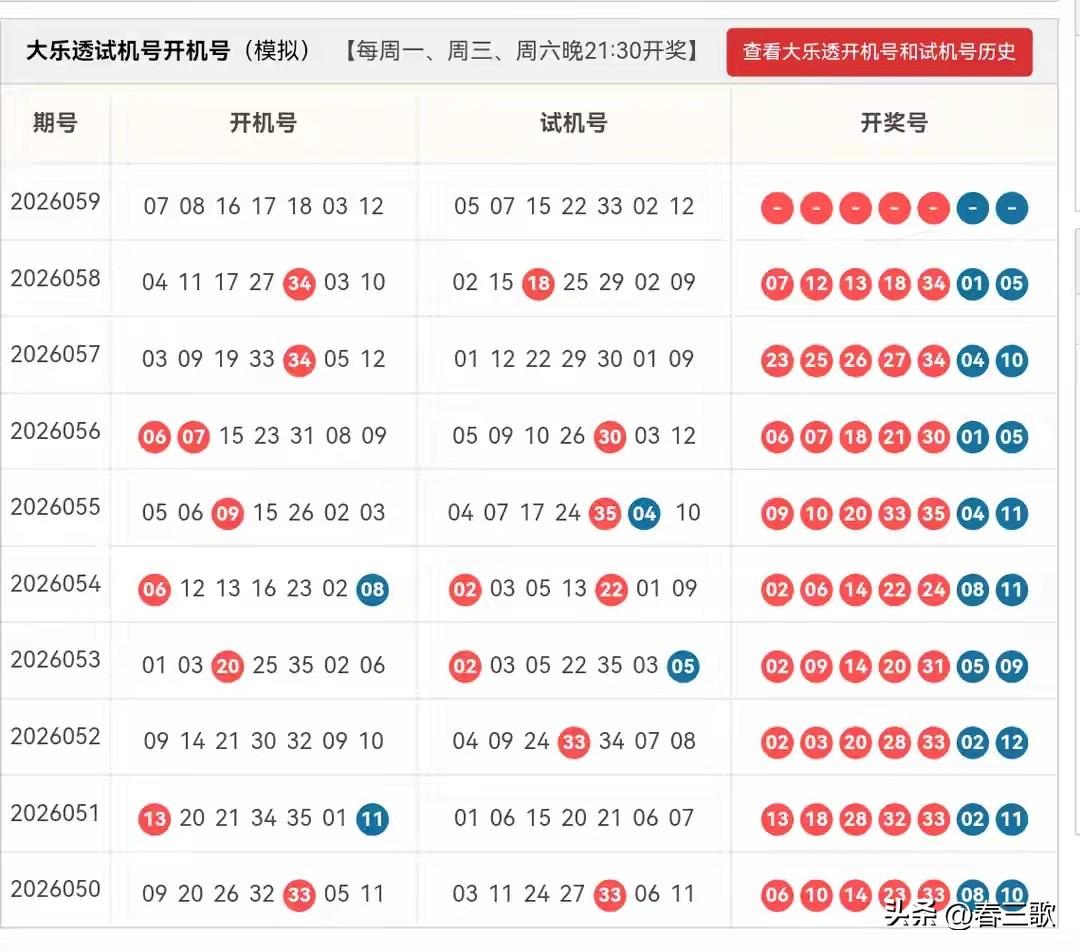Select period number 2026052
The width and height of the screenshot is (1080, 952).
[x=55, y=736]
